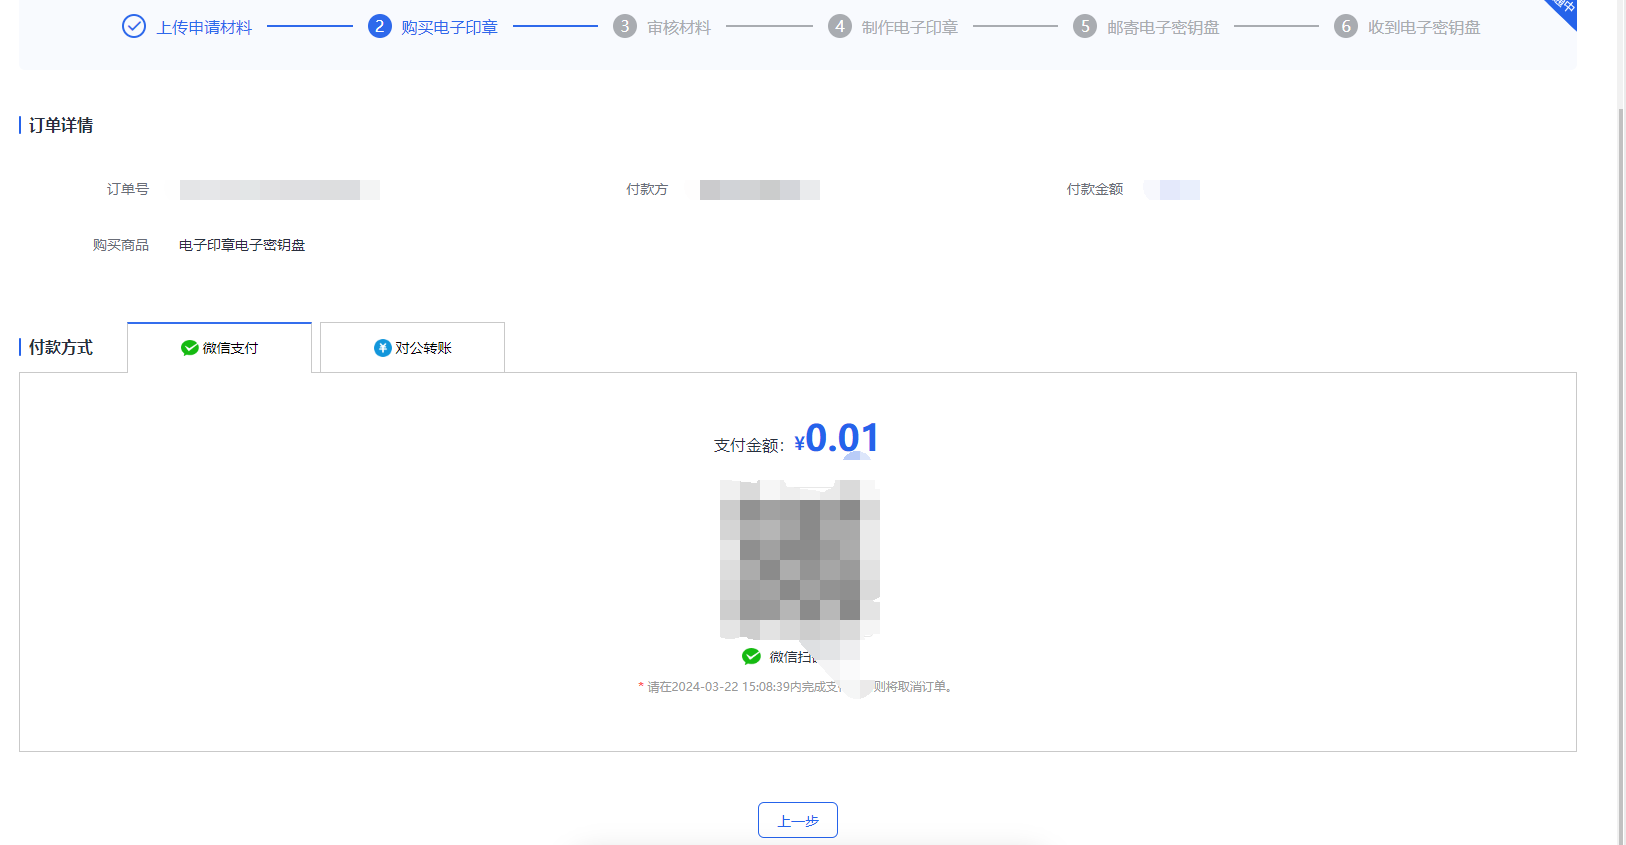Click the blue yen icon in the 对公转账 tab
Image resolution: width=1626 pixels, height=845 pixels.
[x=382, y=348]
